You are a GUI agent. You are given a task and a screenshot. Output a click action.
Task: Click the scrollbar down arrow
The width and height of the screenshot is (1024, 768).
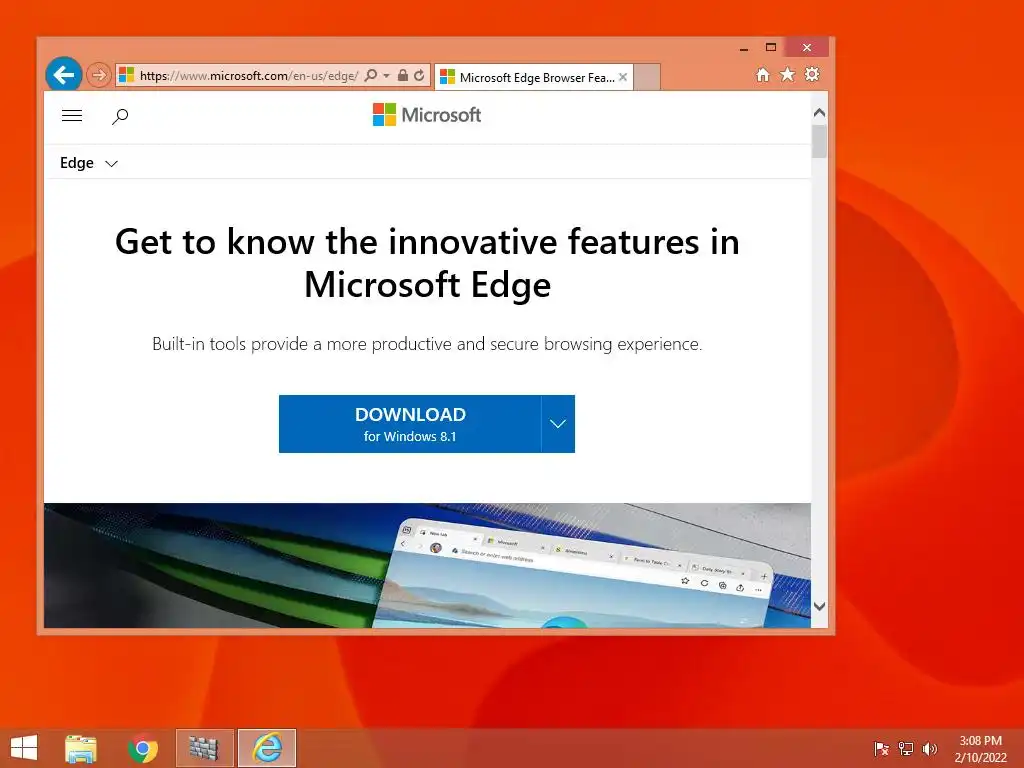tap(820, 606)
